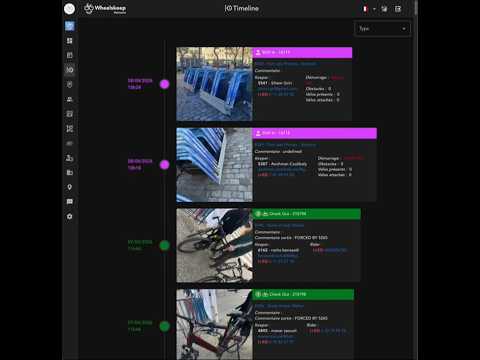Viewport: 480px width, 360px height.
Task: Open the Type filter dropdown
Action: pos(382,29)
